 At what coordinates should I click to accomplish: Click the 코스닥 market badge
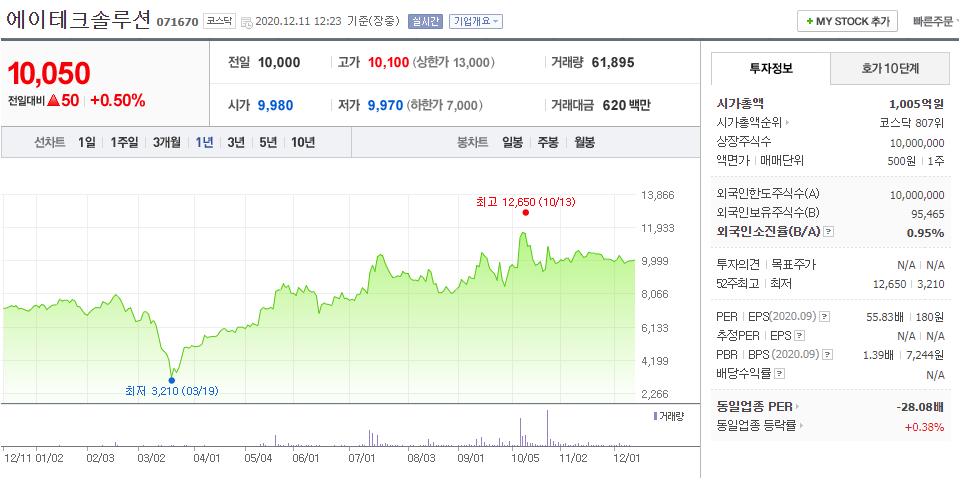tap(219, 21)
